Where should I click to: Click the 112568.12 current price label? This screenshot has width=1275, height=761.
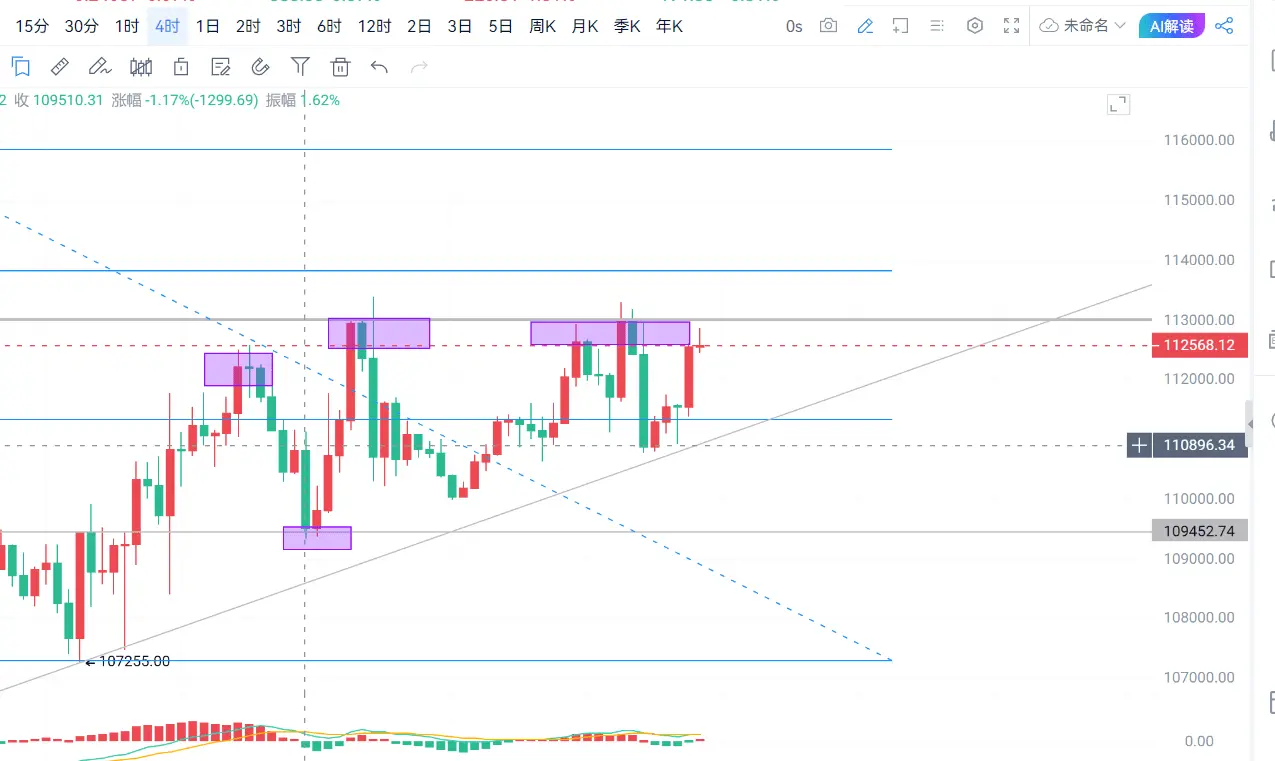(x=1198, y=345)
